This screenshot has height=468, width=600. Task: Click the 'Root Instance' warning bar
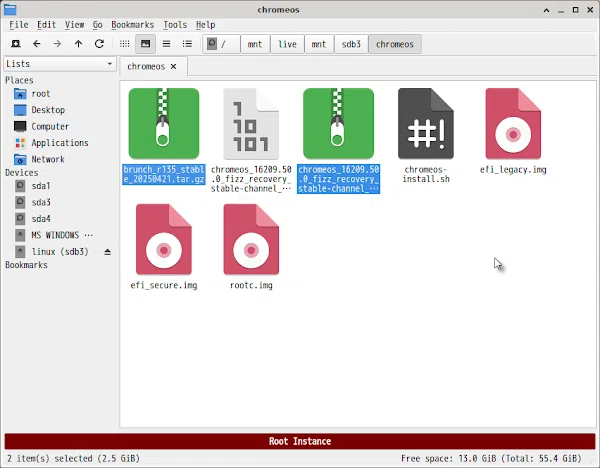point(300,441)
